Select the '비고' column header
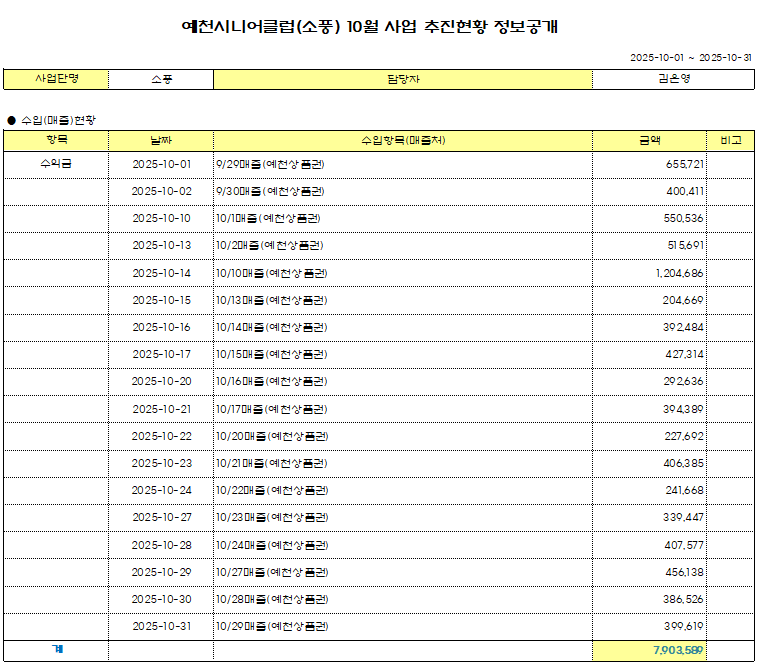 point(731,140)
